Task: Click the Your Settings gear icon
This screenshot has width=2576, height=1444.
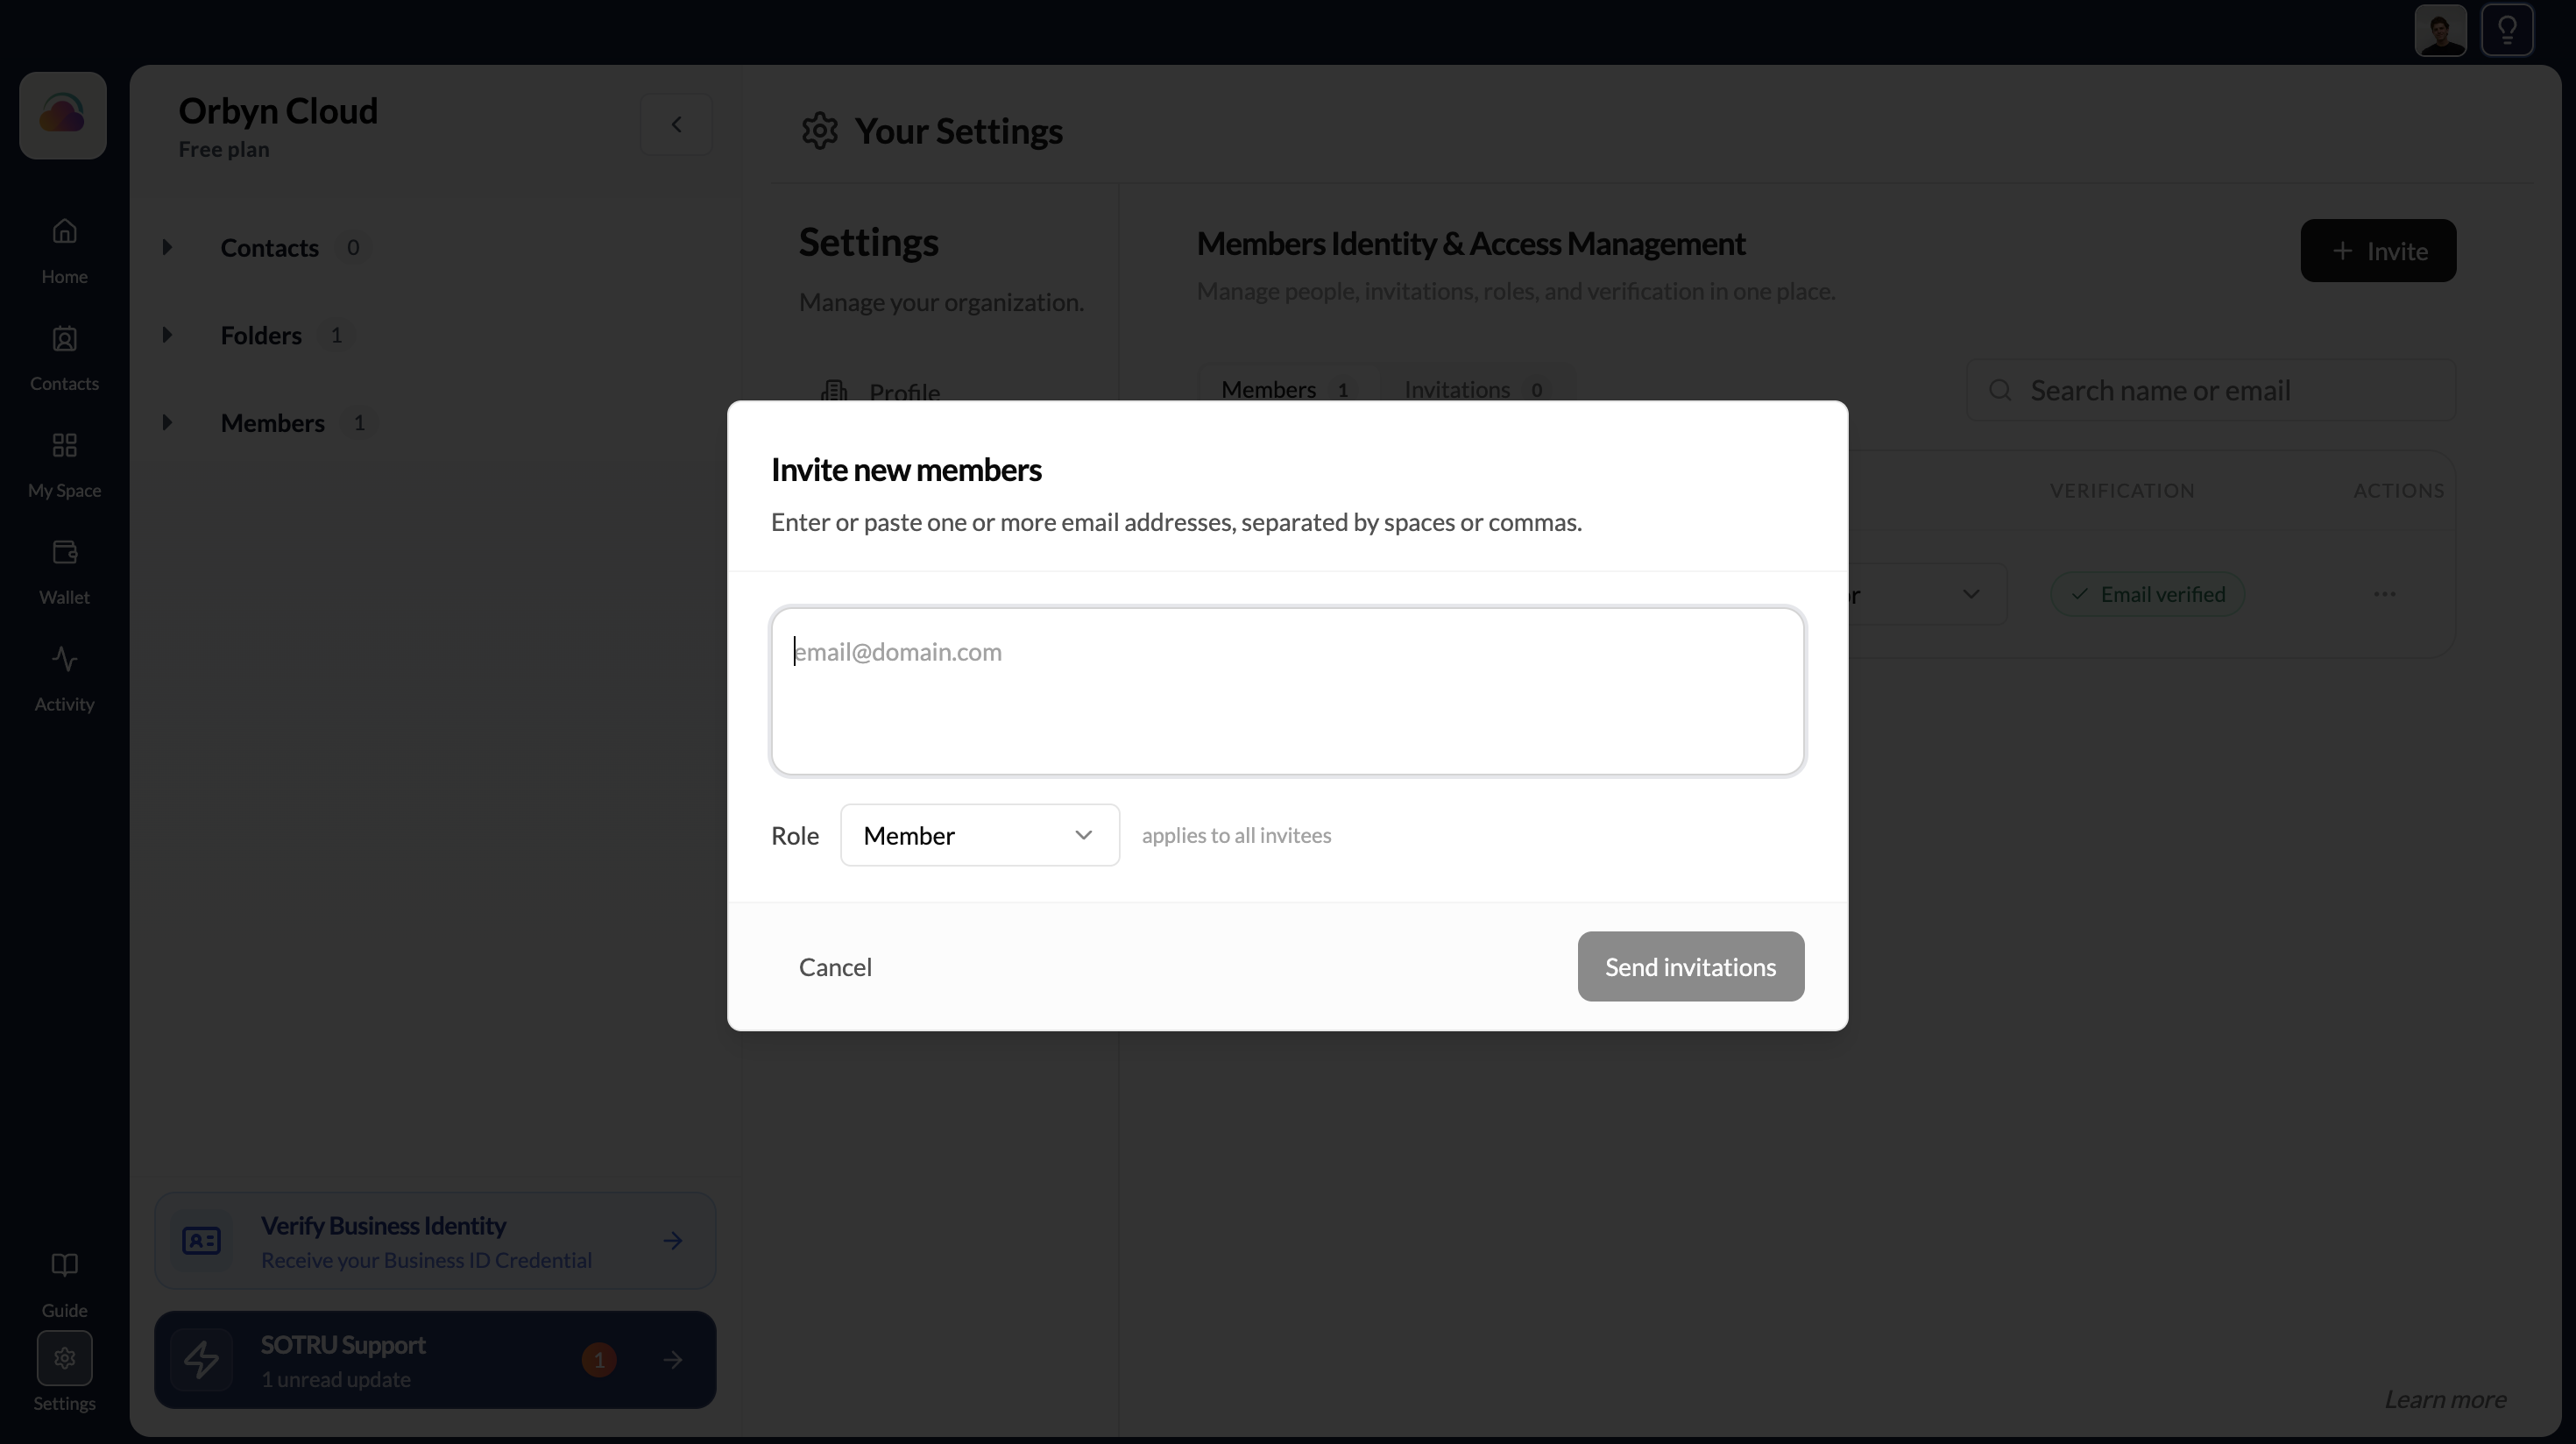Action: (819, 131)
